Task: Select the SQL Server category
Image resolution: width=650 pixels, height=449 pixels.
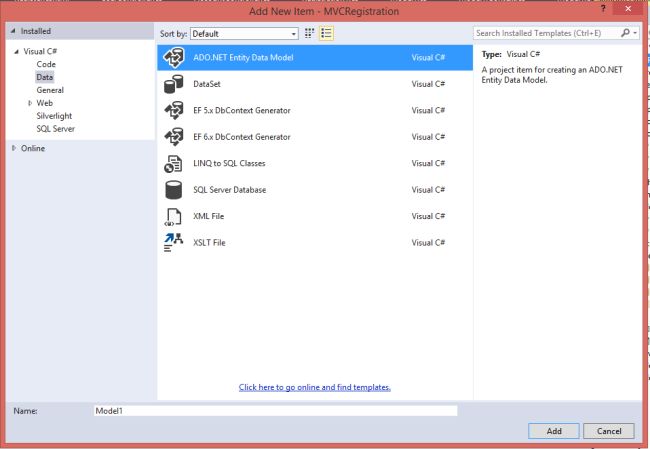Action: 56,129
